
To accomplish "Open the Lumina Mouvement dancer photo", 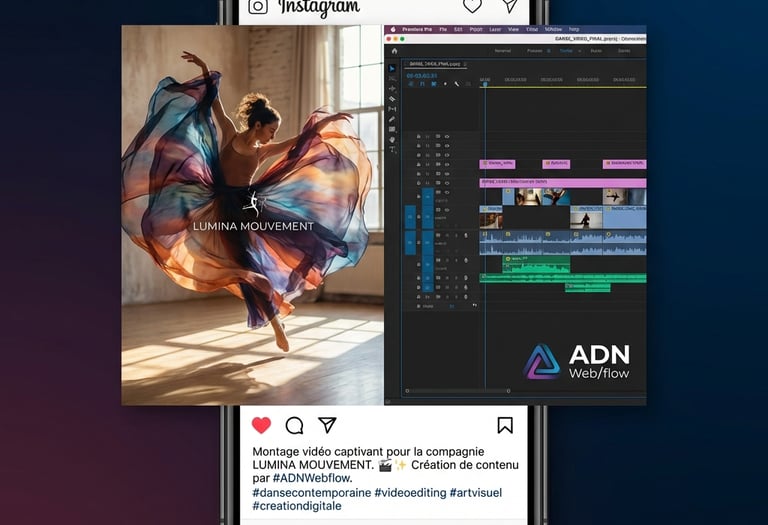I will pos(252,215).
